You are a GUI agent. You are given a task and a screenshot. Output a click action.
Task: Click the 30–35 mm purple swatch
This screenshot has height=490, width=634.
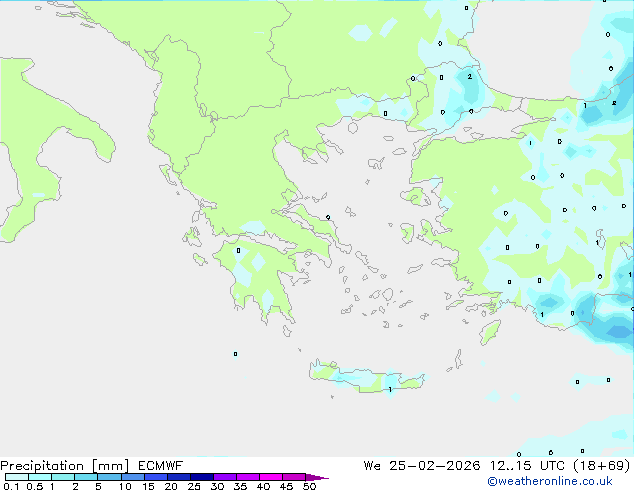coord(225,477)
